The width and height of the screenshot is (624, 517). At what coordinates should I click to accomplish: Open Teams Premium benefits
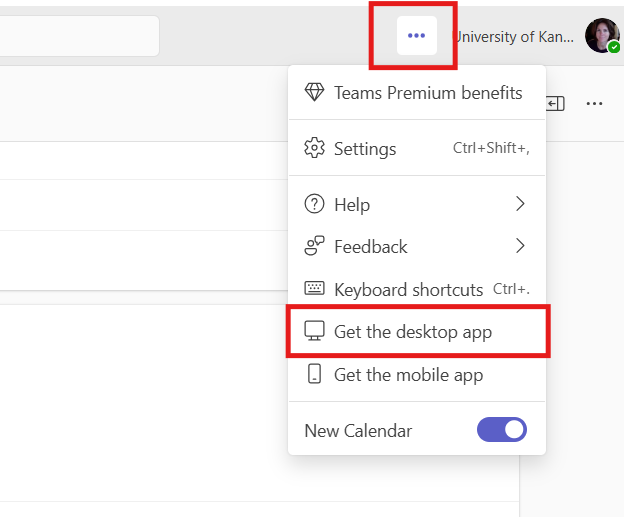[428, 93]
